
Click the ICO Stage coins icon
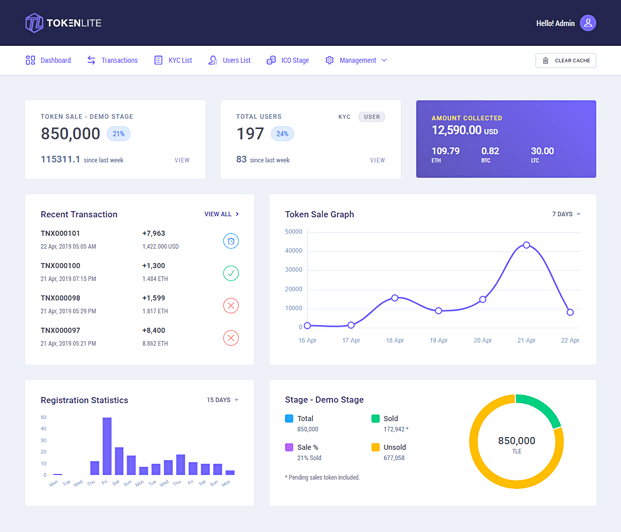tap(271, 60)
